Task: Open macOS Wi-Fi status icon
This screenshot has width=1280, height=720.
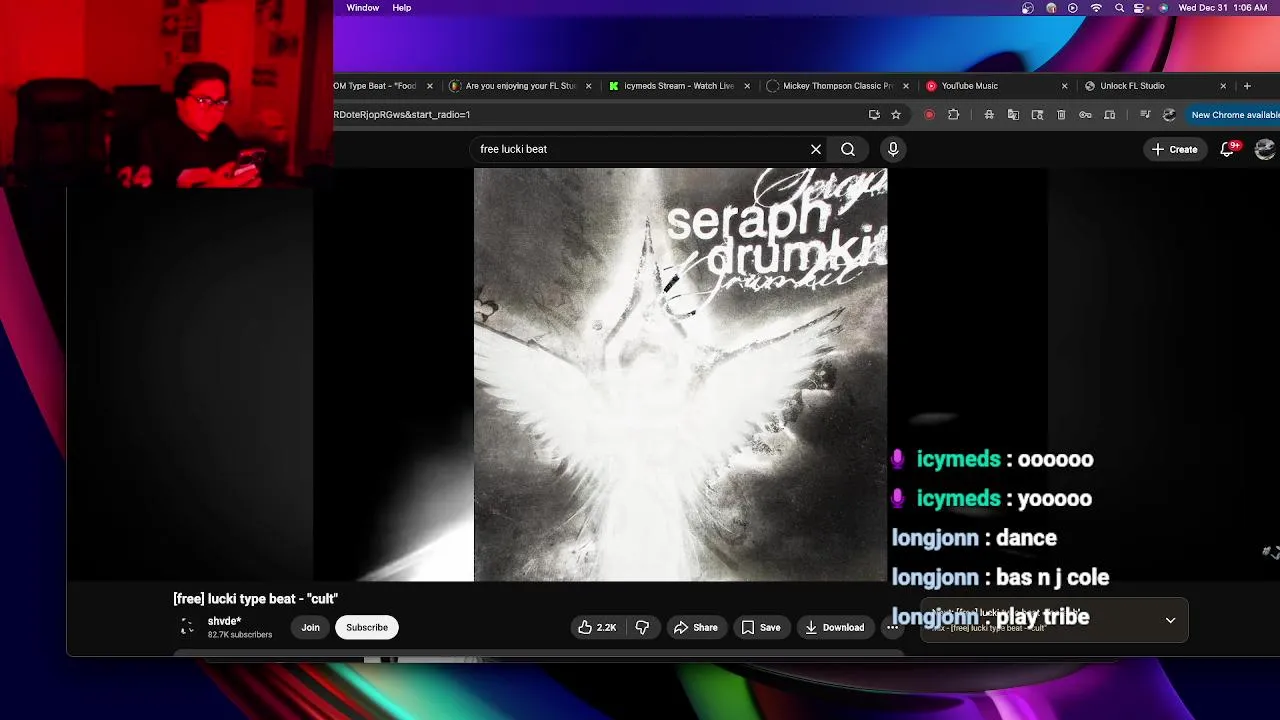Action: [x=1096, y=8]
